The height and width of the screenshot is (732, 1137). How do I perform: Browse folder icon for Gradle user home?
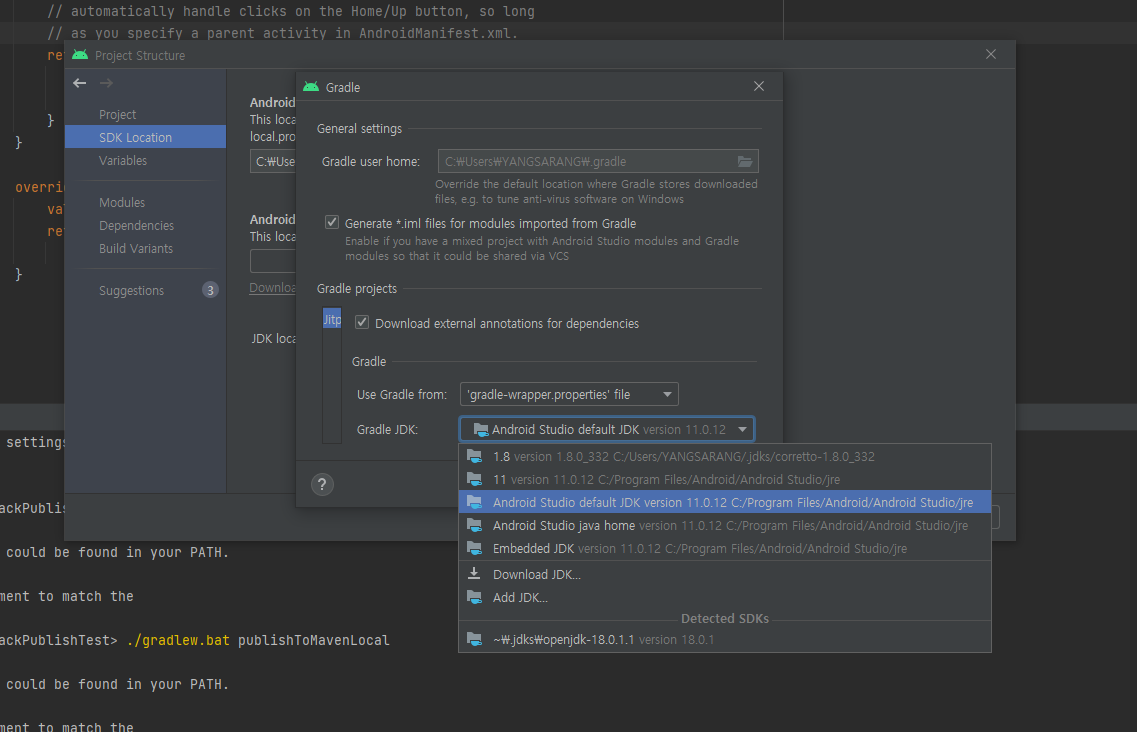745,161
